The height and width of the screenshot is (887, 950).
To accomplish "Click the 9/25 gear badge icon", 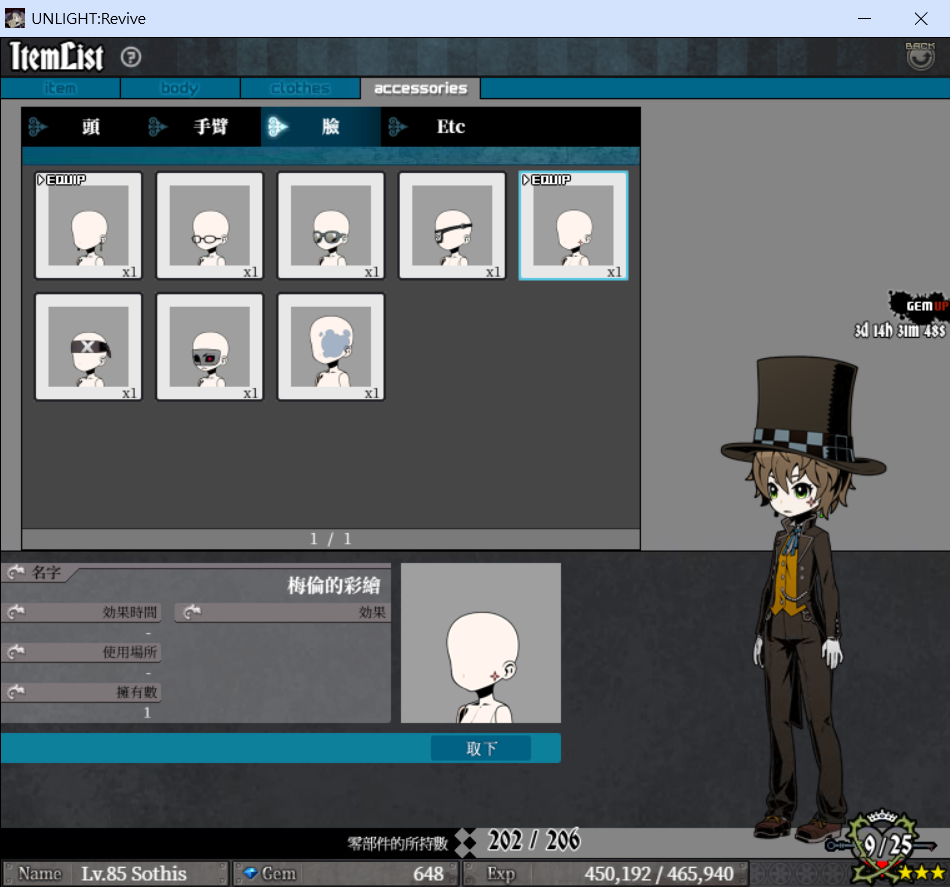I will [x=884, y=846].
